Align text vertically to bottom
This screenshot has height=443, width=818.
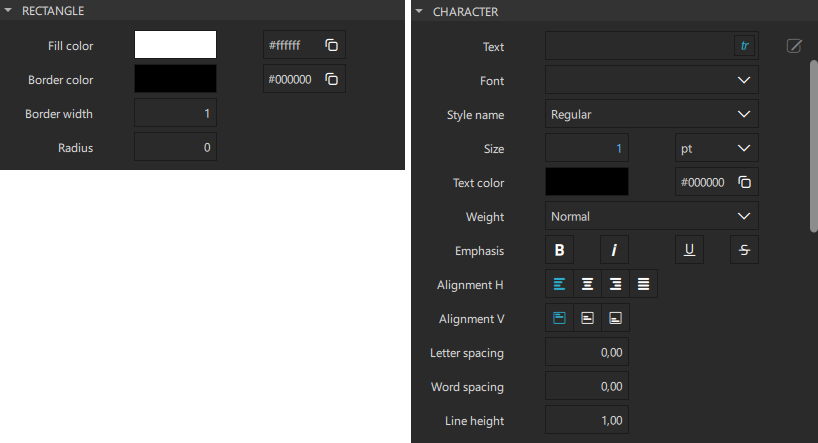coord(616,318)
